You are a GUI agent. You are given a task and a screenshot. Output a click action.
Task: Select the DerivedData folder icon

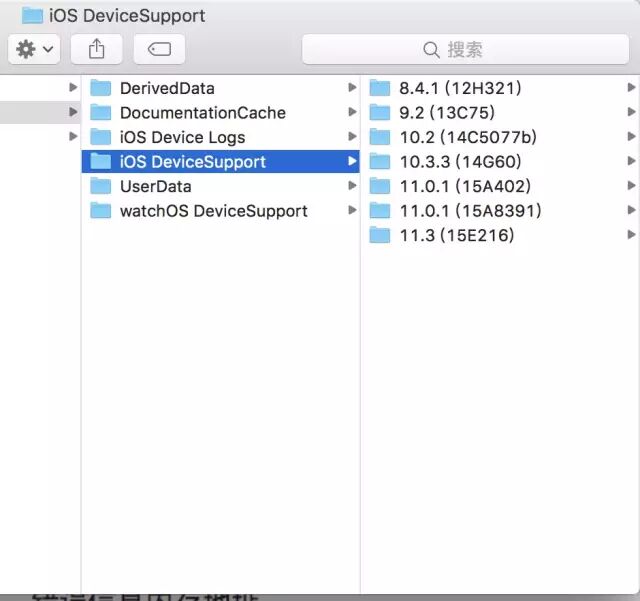(x=100, y=88)
